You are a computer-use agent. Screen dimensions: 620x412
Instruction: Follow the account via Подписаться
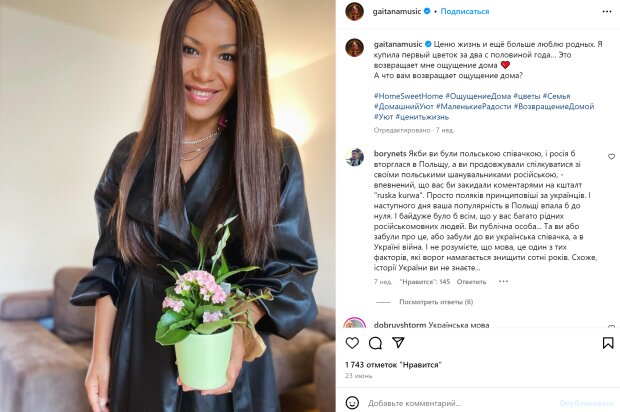(465, 11)
